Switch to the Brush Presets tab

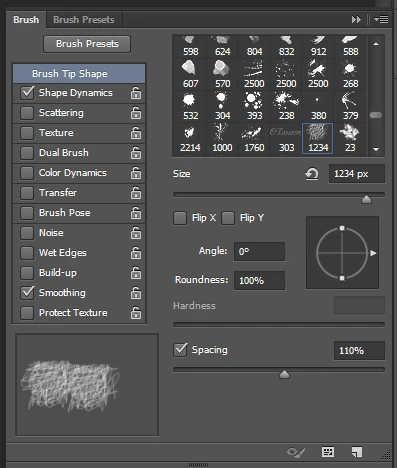pos(84,20)
